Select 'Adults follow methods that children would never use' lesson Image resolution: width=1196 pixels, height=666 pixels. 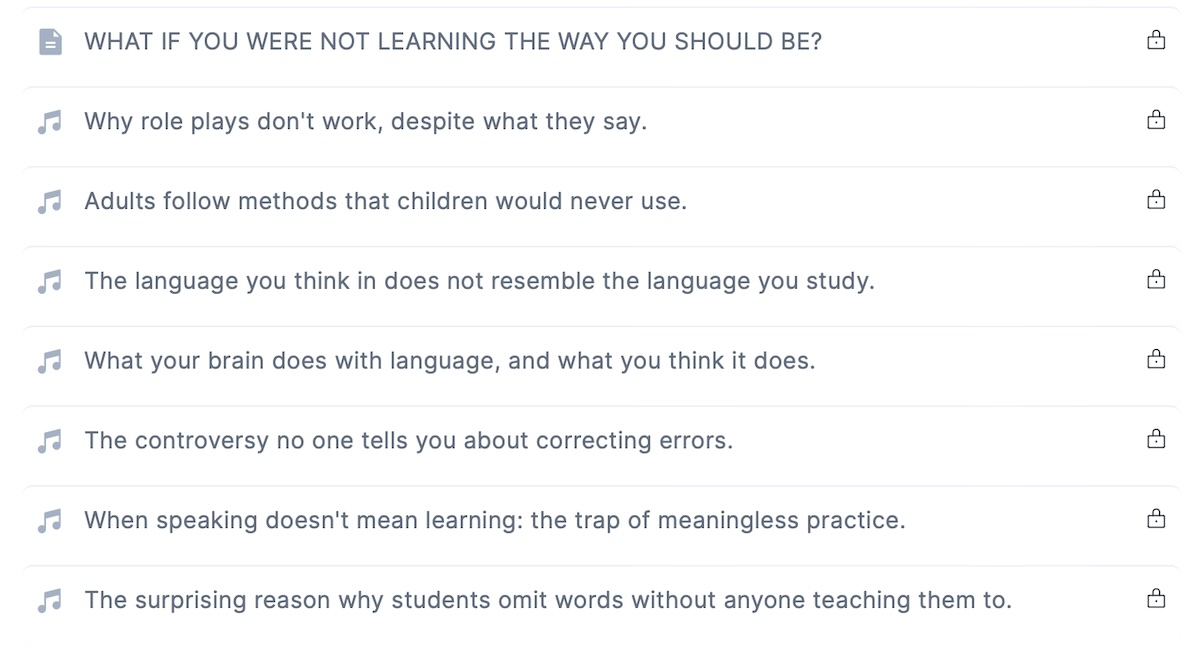[385, 201]
